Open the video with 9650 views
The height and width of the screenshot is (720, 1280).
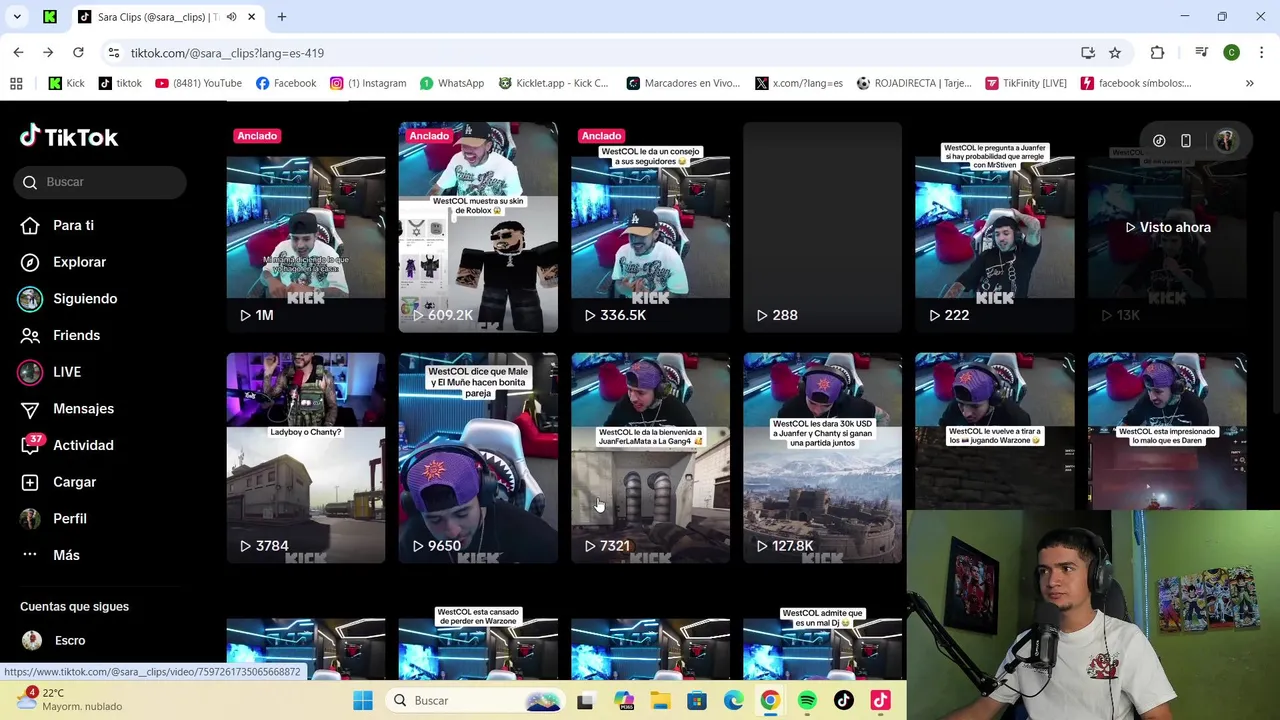[x=478, y=457]
